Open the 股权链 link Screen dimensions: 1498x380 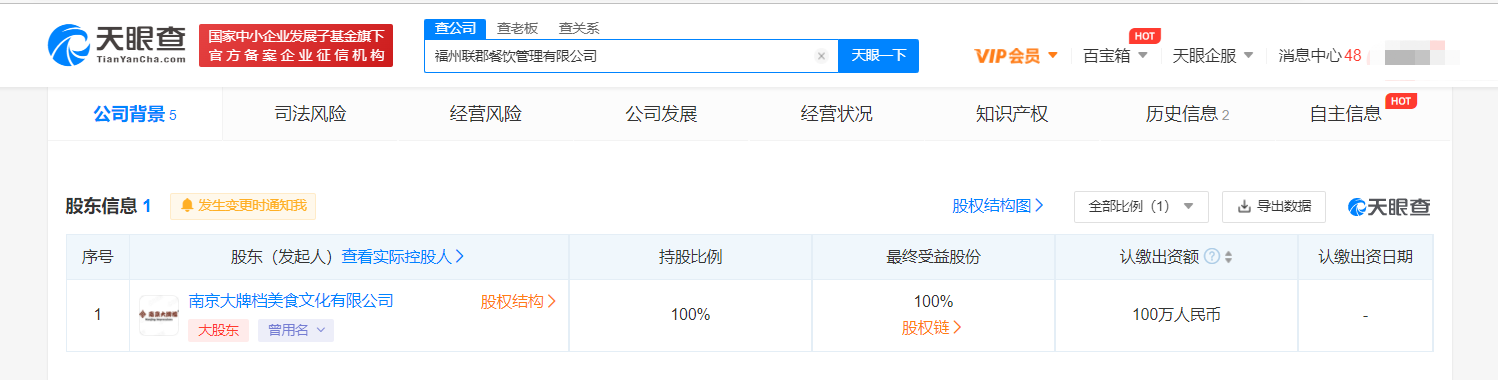tap(932, 327)
